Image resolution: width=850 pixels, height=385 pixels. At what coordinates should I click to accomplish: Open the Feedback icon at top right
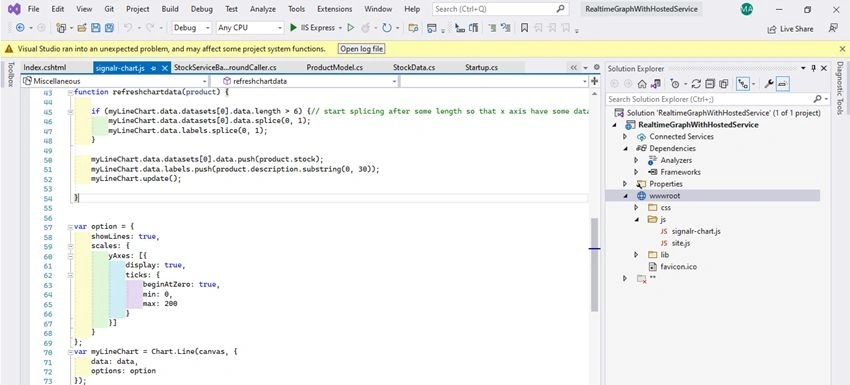pos(833,28)
